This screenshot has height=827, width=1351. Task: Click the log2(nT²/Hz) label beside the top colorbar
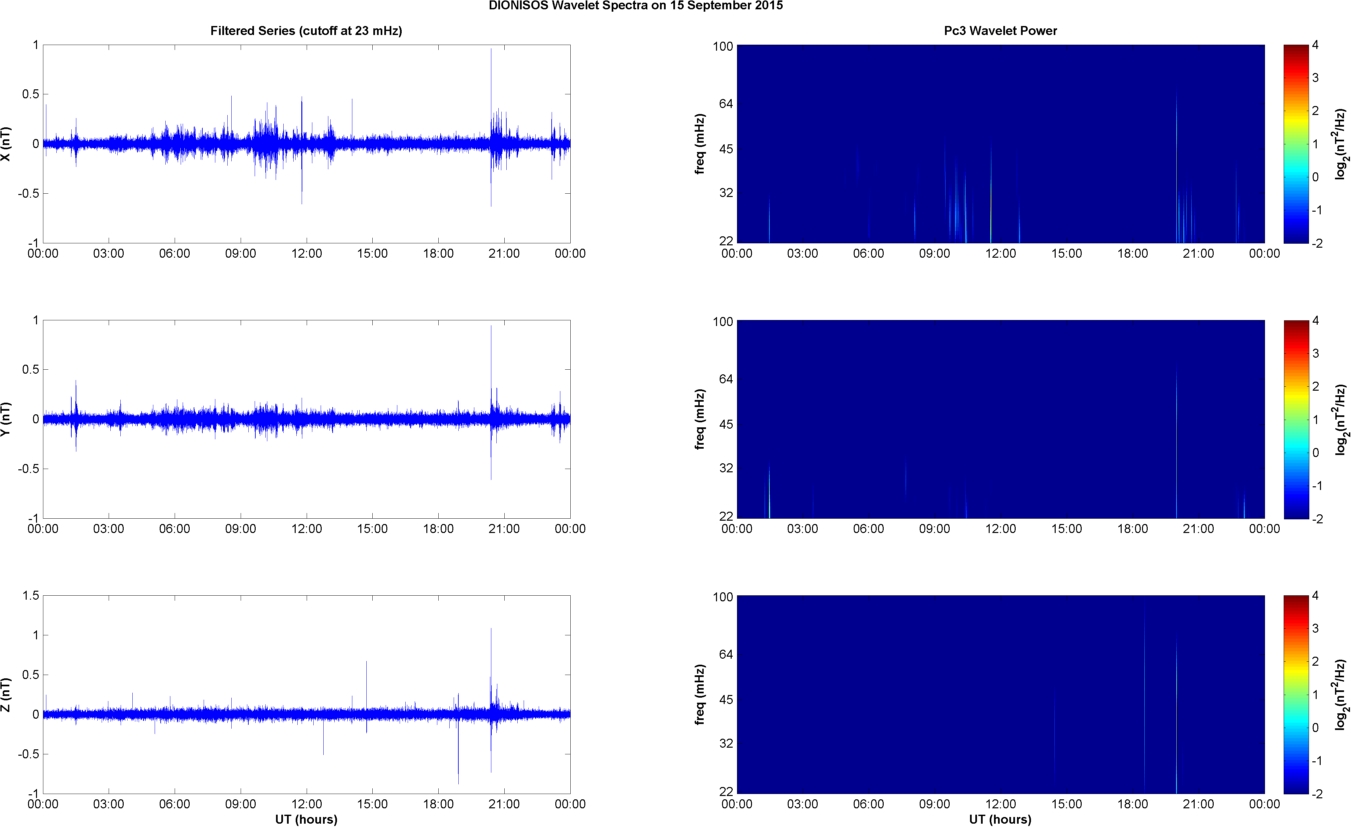point(1341,144)
